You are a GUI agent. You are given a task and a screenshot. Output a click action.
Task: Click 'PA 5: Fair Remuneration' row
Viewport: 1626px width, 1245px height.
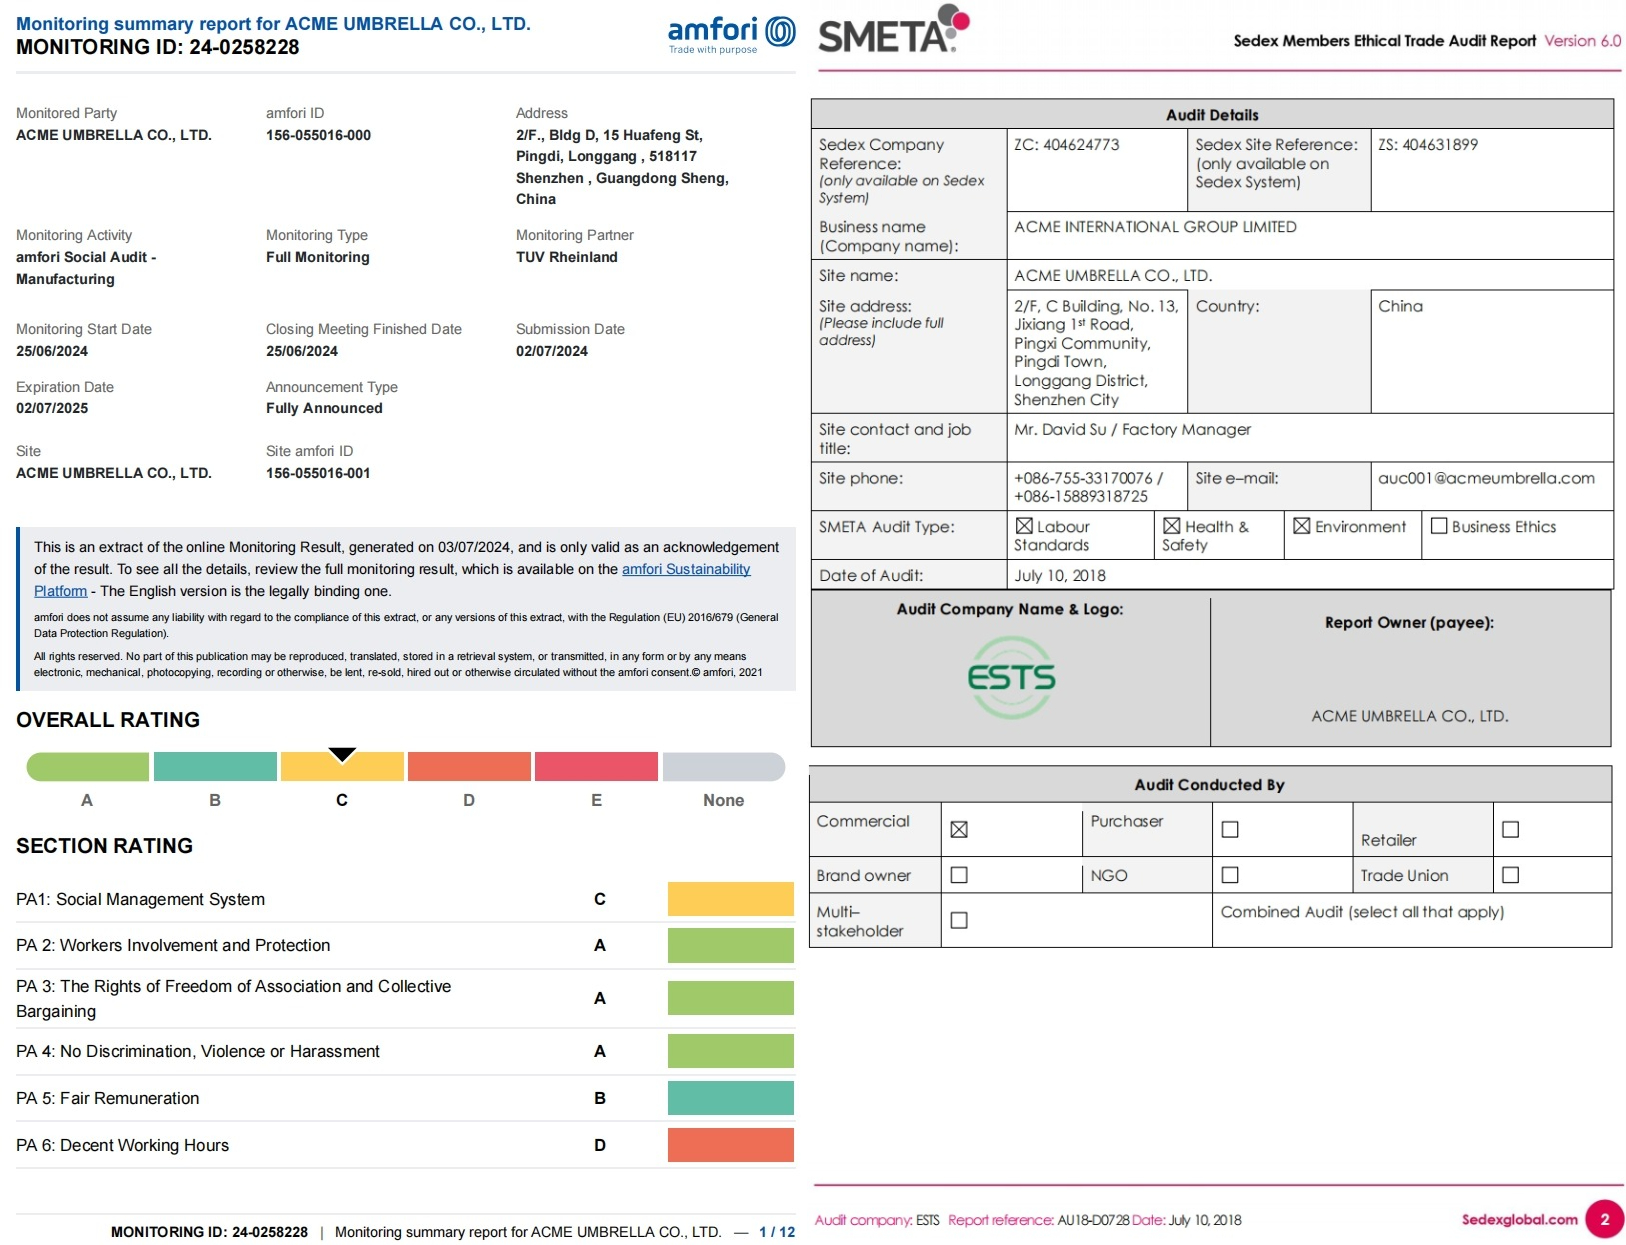point(405,1098)
